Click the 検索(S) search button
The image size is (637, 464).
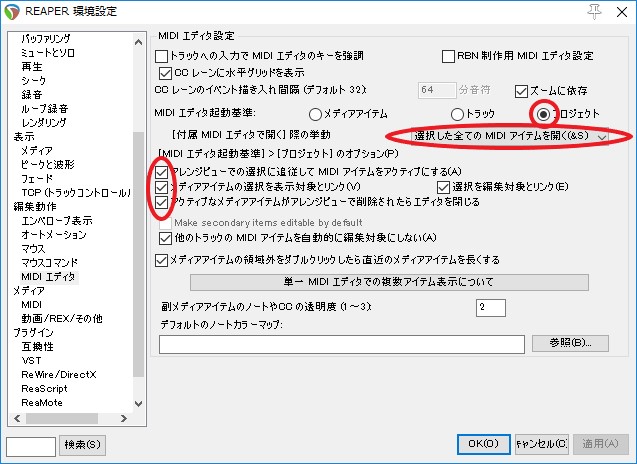click(82, 445)
